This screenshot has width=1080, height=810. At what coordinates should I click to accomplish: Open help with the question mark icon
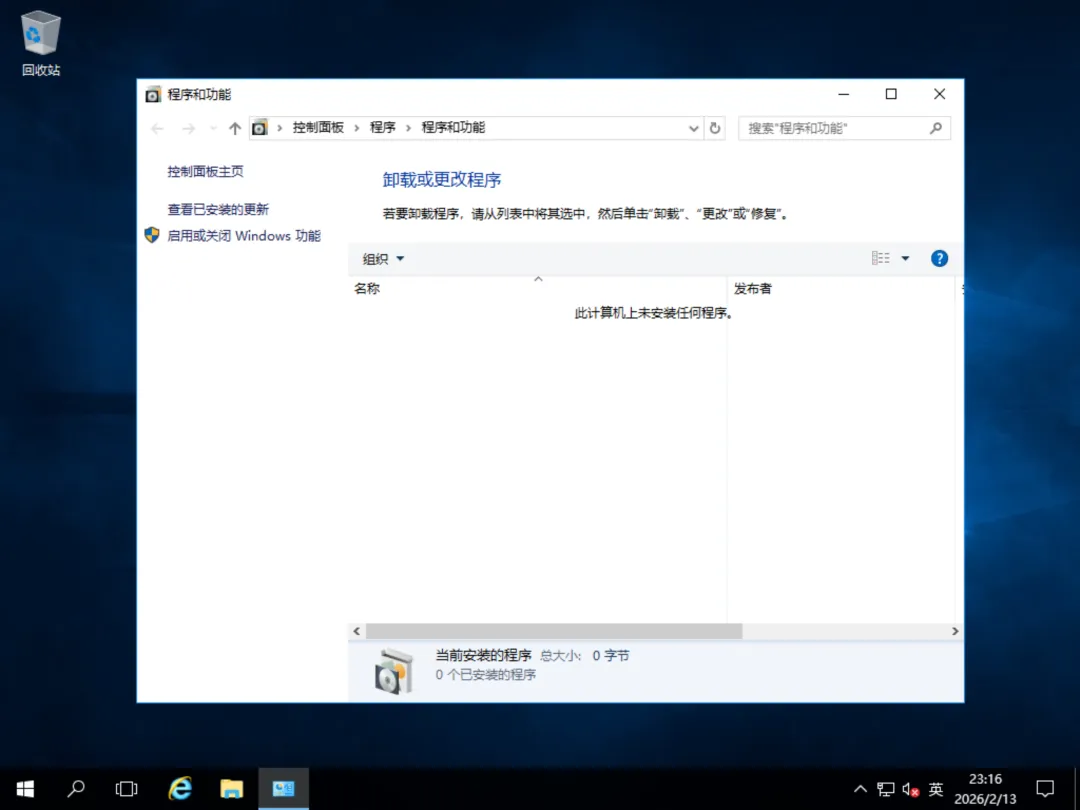pyautogui.click(x=939, y=258)
